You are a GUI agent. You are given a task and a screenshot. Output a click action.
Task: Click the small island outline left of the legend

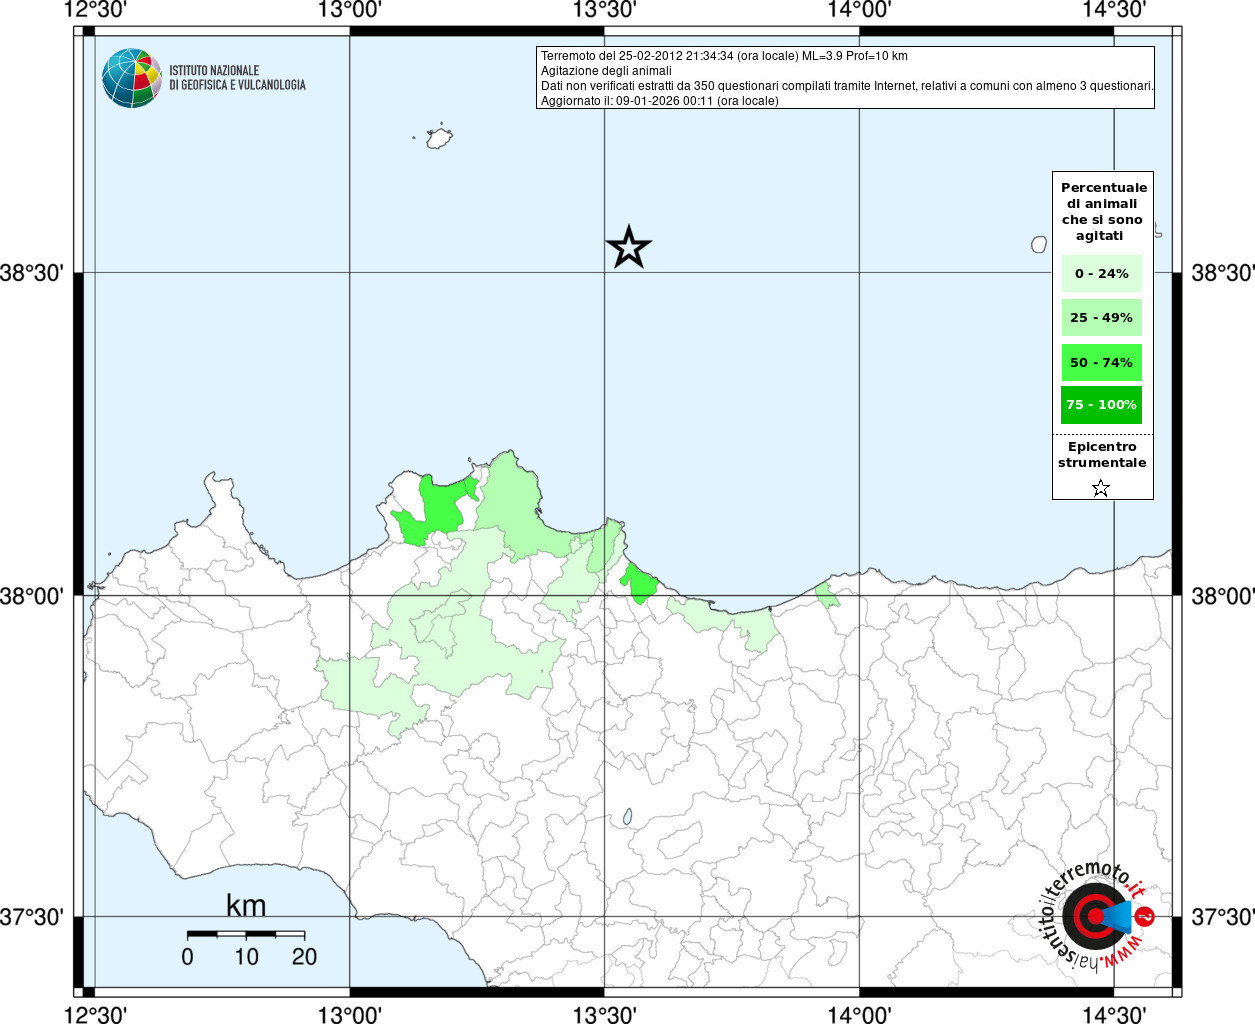click(1039, 244)
